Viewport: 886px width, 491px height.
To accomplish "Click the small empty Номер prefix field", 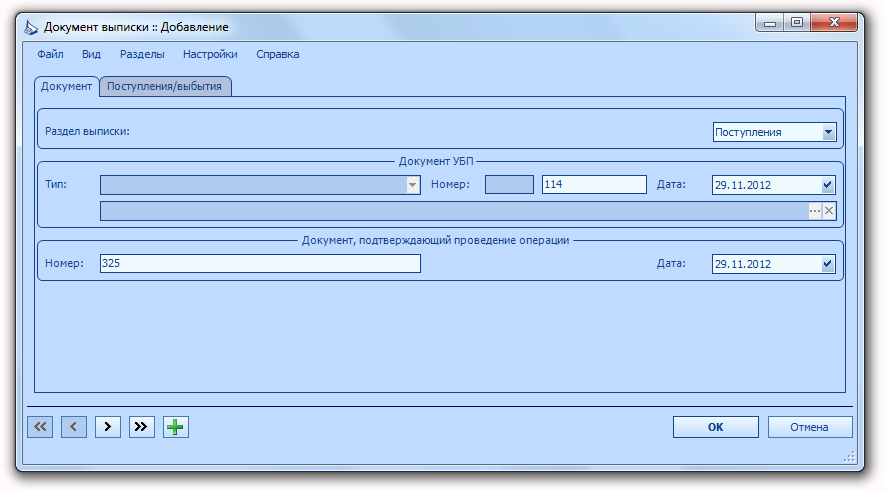I will [x=509, y=185].
